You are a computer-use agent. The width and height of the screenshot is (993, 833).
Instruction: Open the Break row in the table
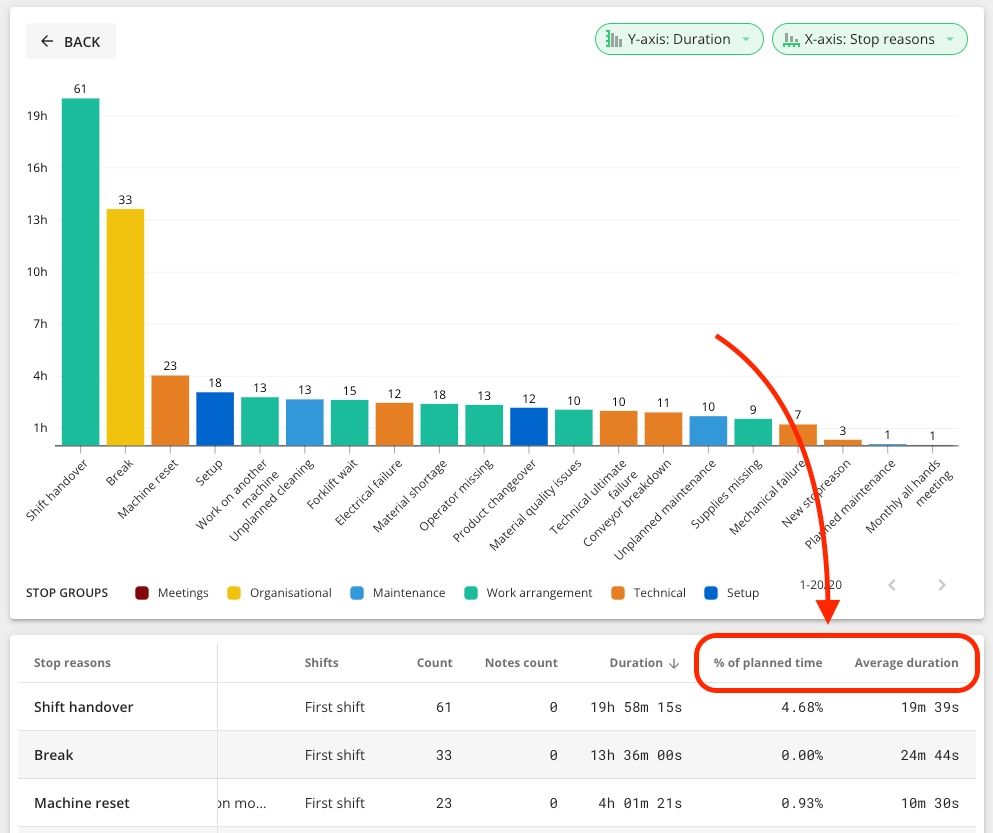[x=496, y=755]
